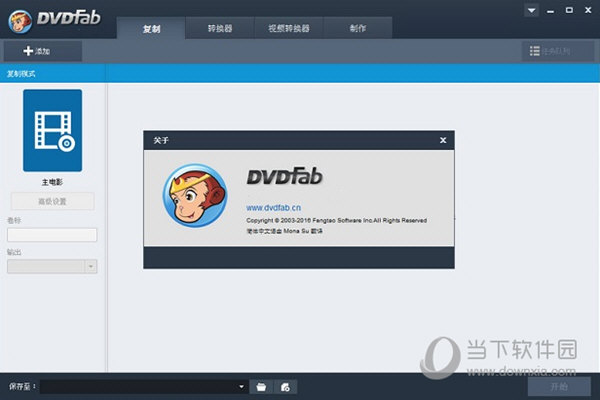600x400 pixels.
Task: Click the 开始 start button
Action: [559, 387]
